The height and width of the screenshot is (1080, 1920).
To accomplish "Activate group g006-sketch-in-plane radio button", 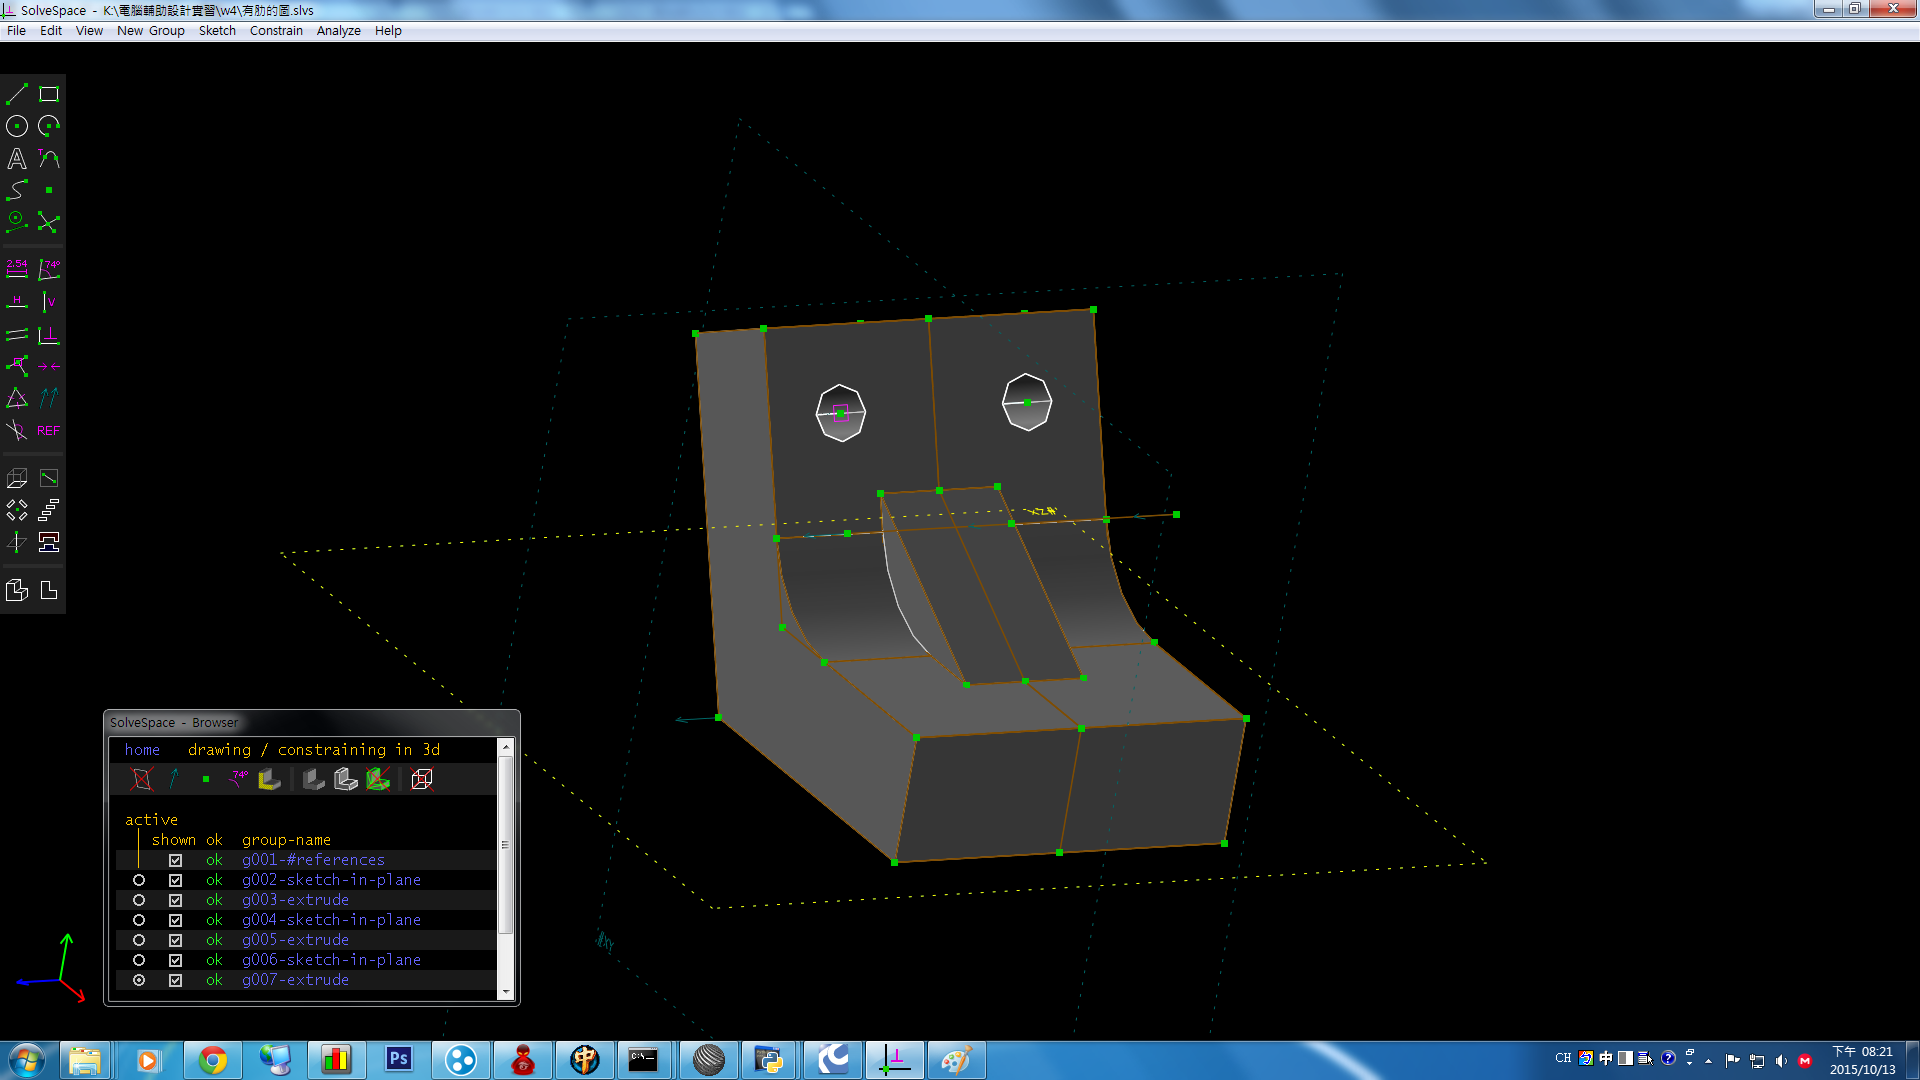I will 139,960.
